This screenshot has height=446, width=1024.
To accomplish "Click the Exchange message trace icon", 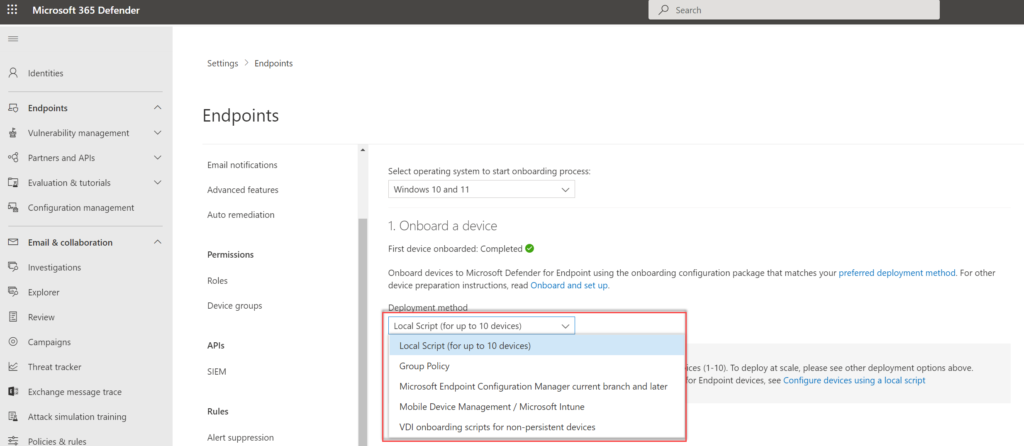I will 12,392.
